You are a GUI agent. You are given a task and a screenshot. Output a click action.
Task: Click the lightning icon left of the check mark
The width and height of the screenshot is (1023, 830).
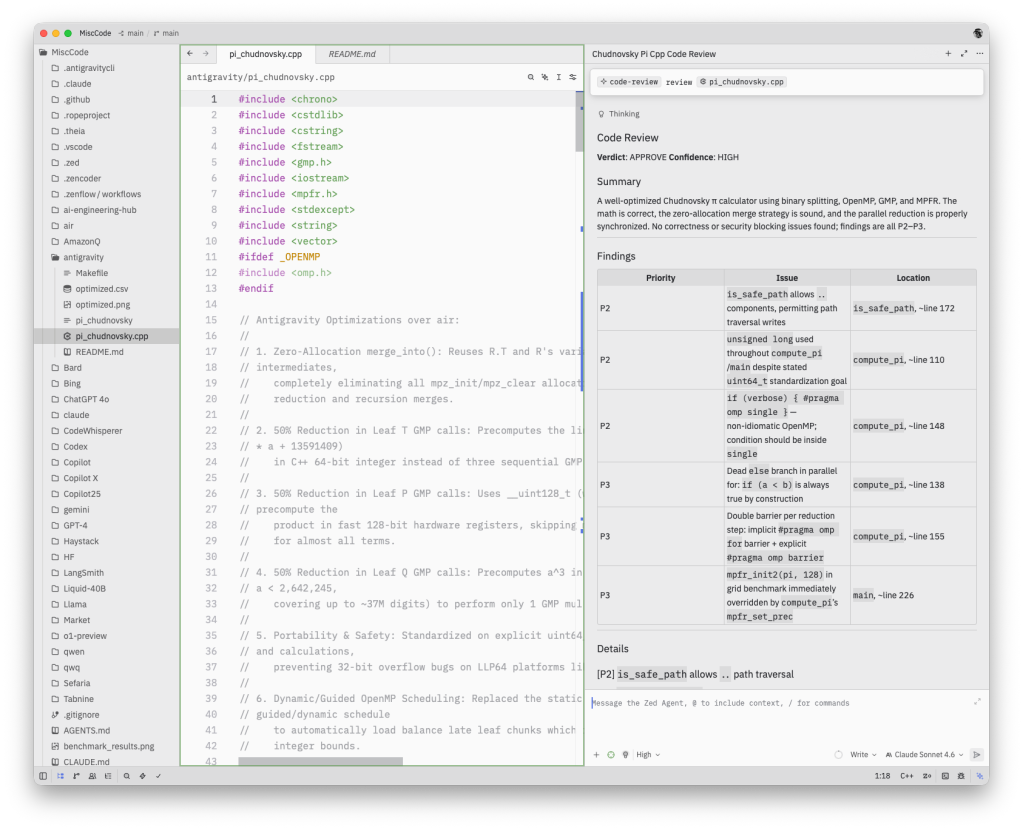(x=142, y=776)
